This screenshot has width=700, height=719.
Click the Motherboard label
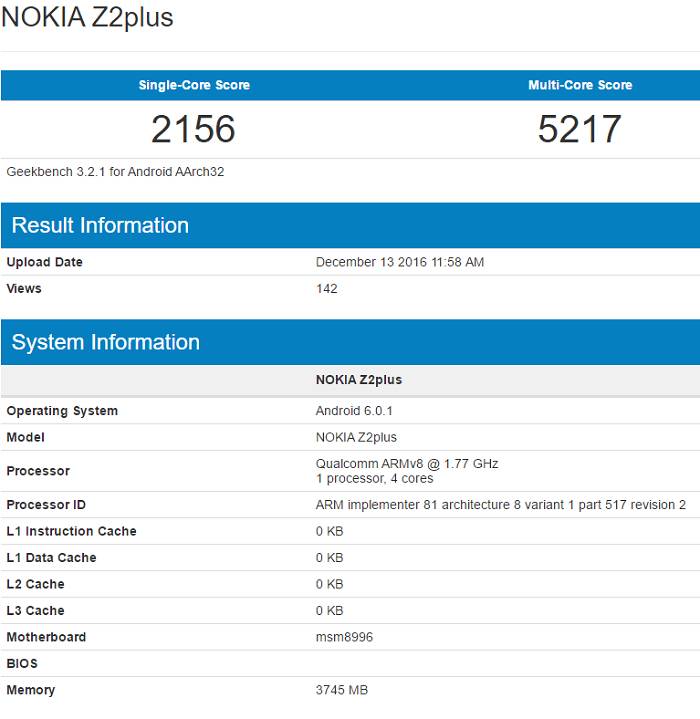[x=46, y=637]
